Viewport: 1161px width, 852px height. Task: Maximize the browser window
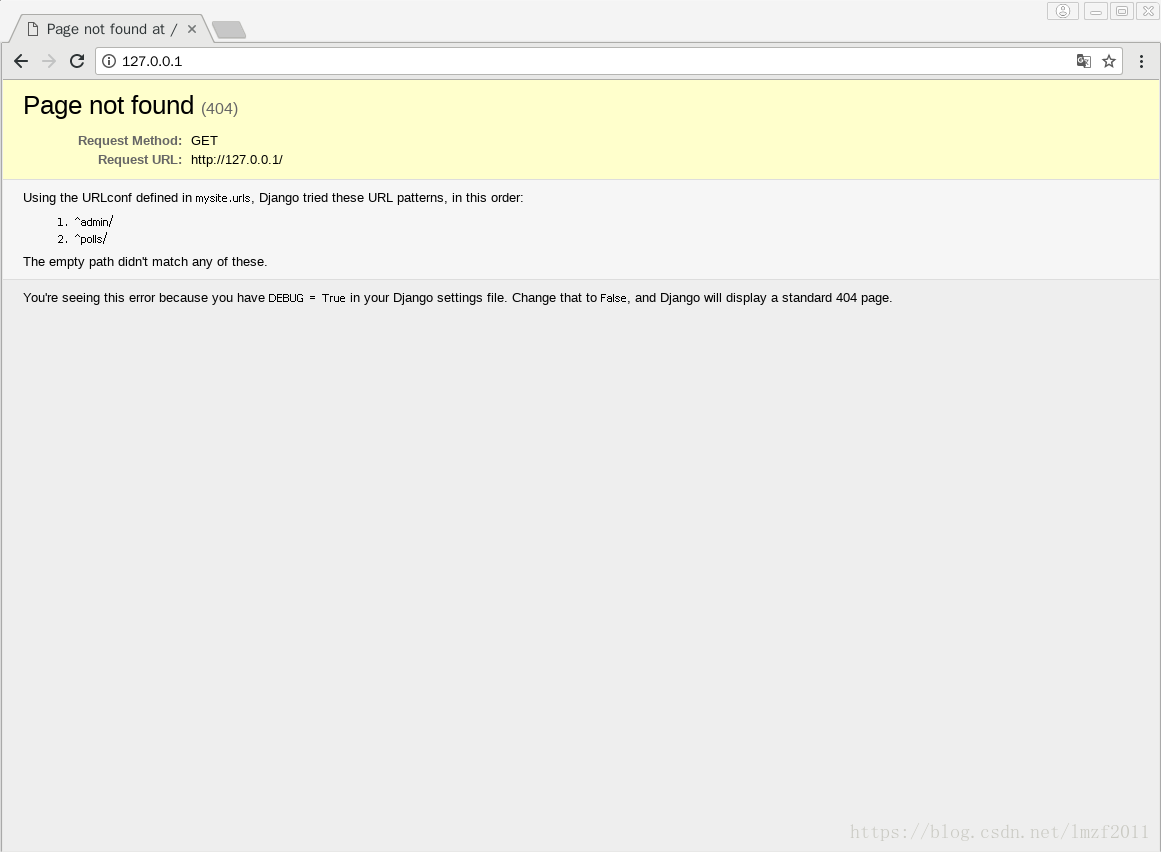click(1122, 11)
